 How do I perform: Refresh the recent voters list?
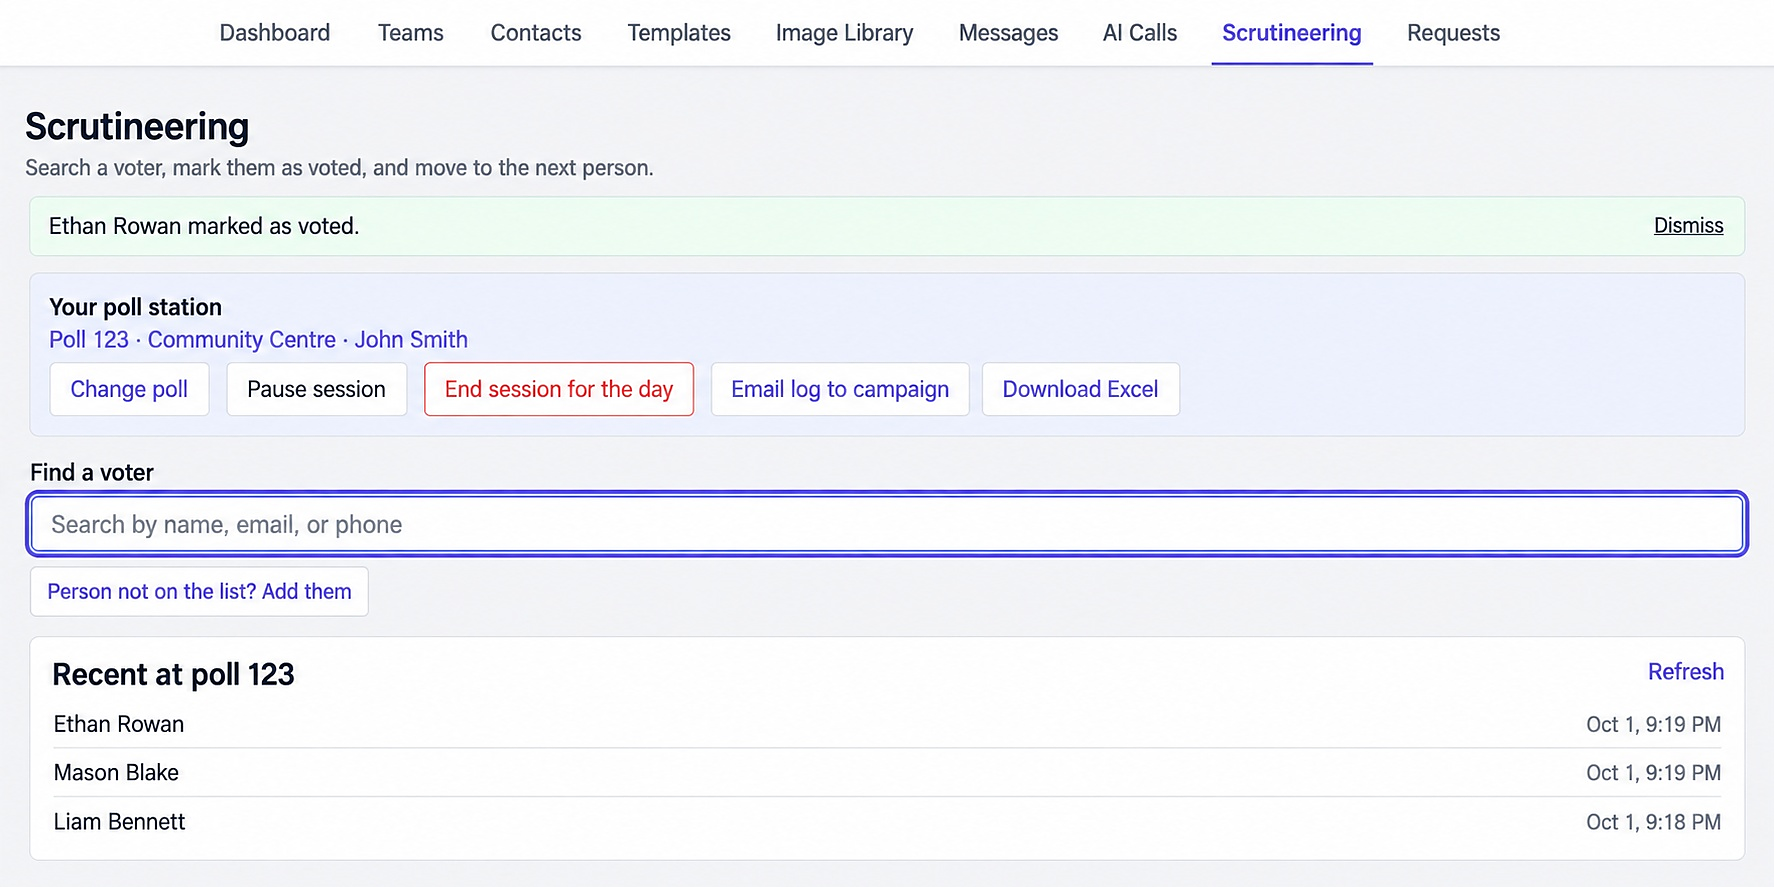click(x=1686, y=672)
